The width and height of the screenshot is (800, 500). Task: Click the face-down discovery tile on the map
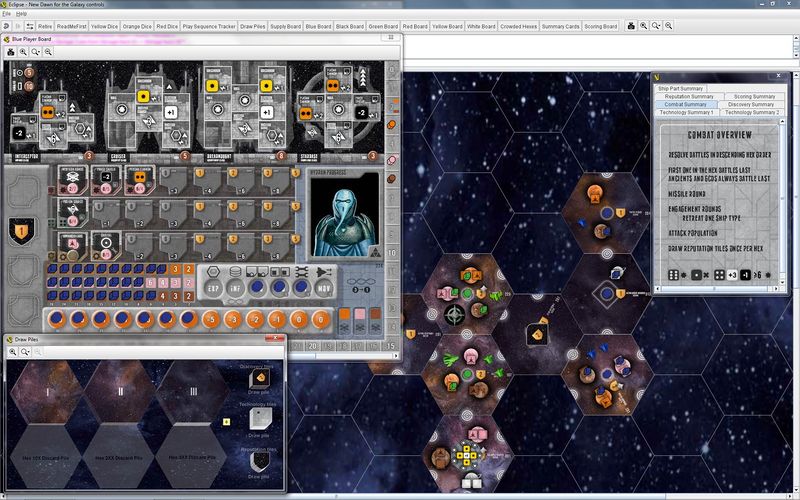pos(537,335)
